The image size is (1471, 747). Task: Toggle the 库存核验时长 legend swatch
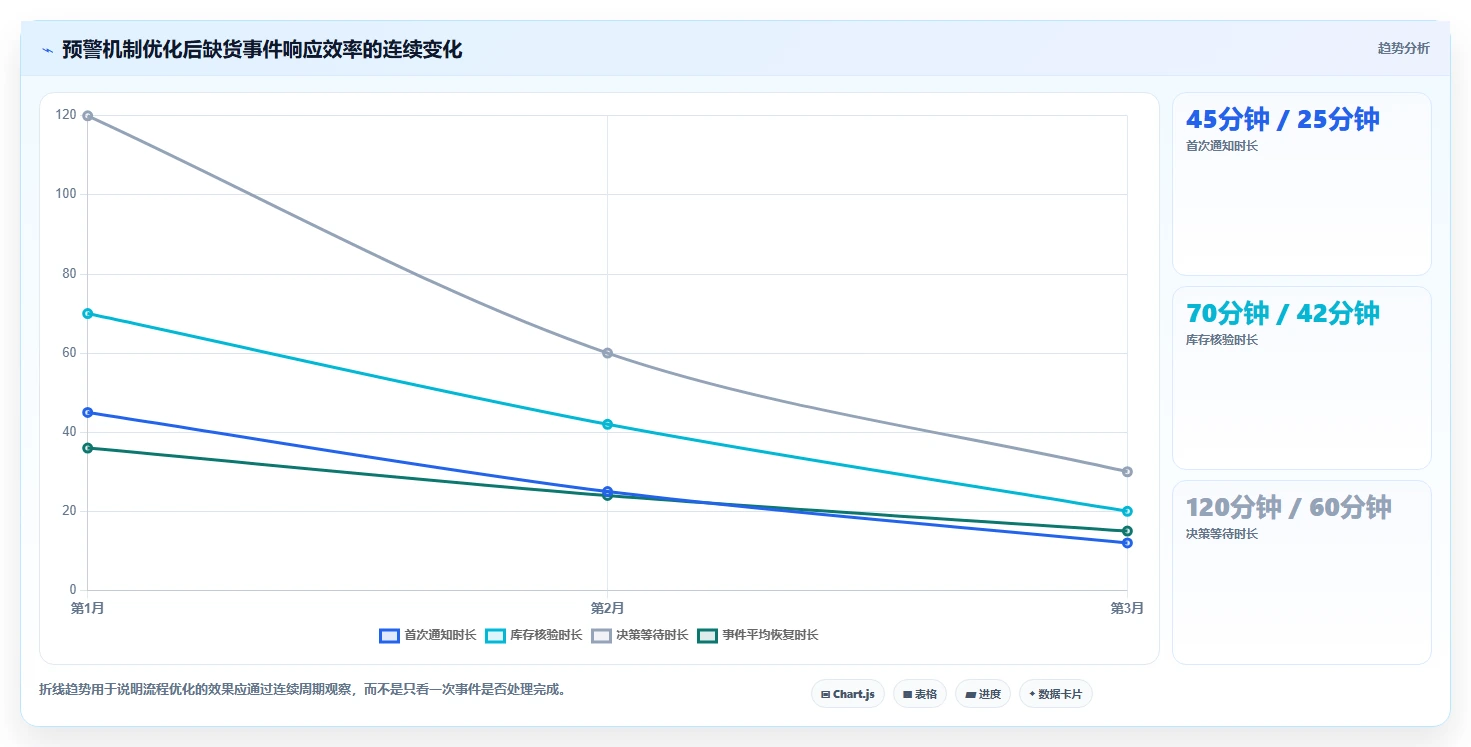click(x=496, y=636)
